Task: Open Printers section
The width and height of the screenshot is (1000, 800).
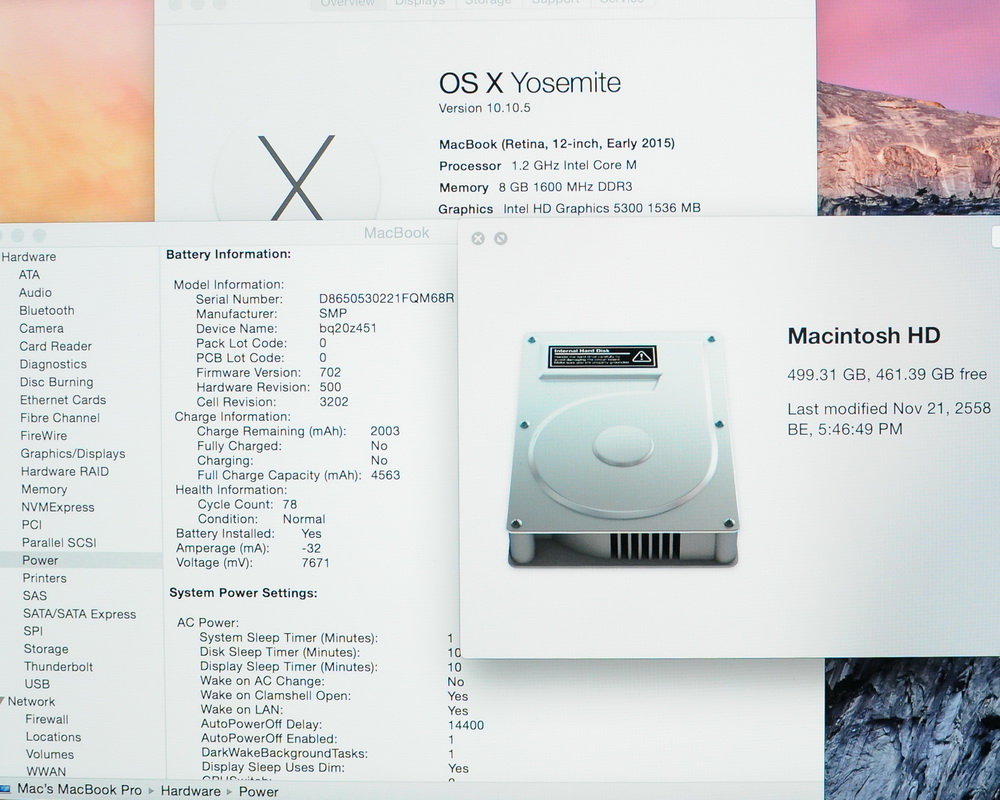Action: coord(45,578)
